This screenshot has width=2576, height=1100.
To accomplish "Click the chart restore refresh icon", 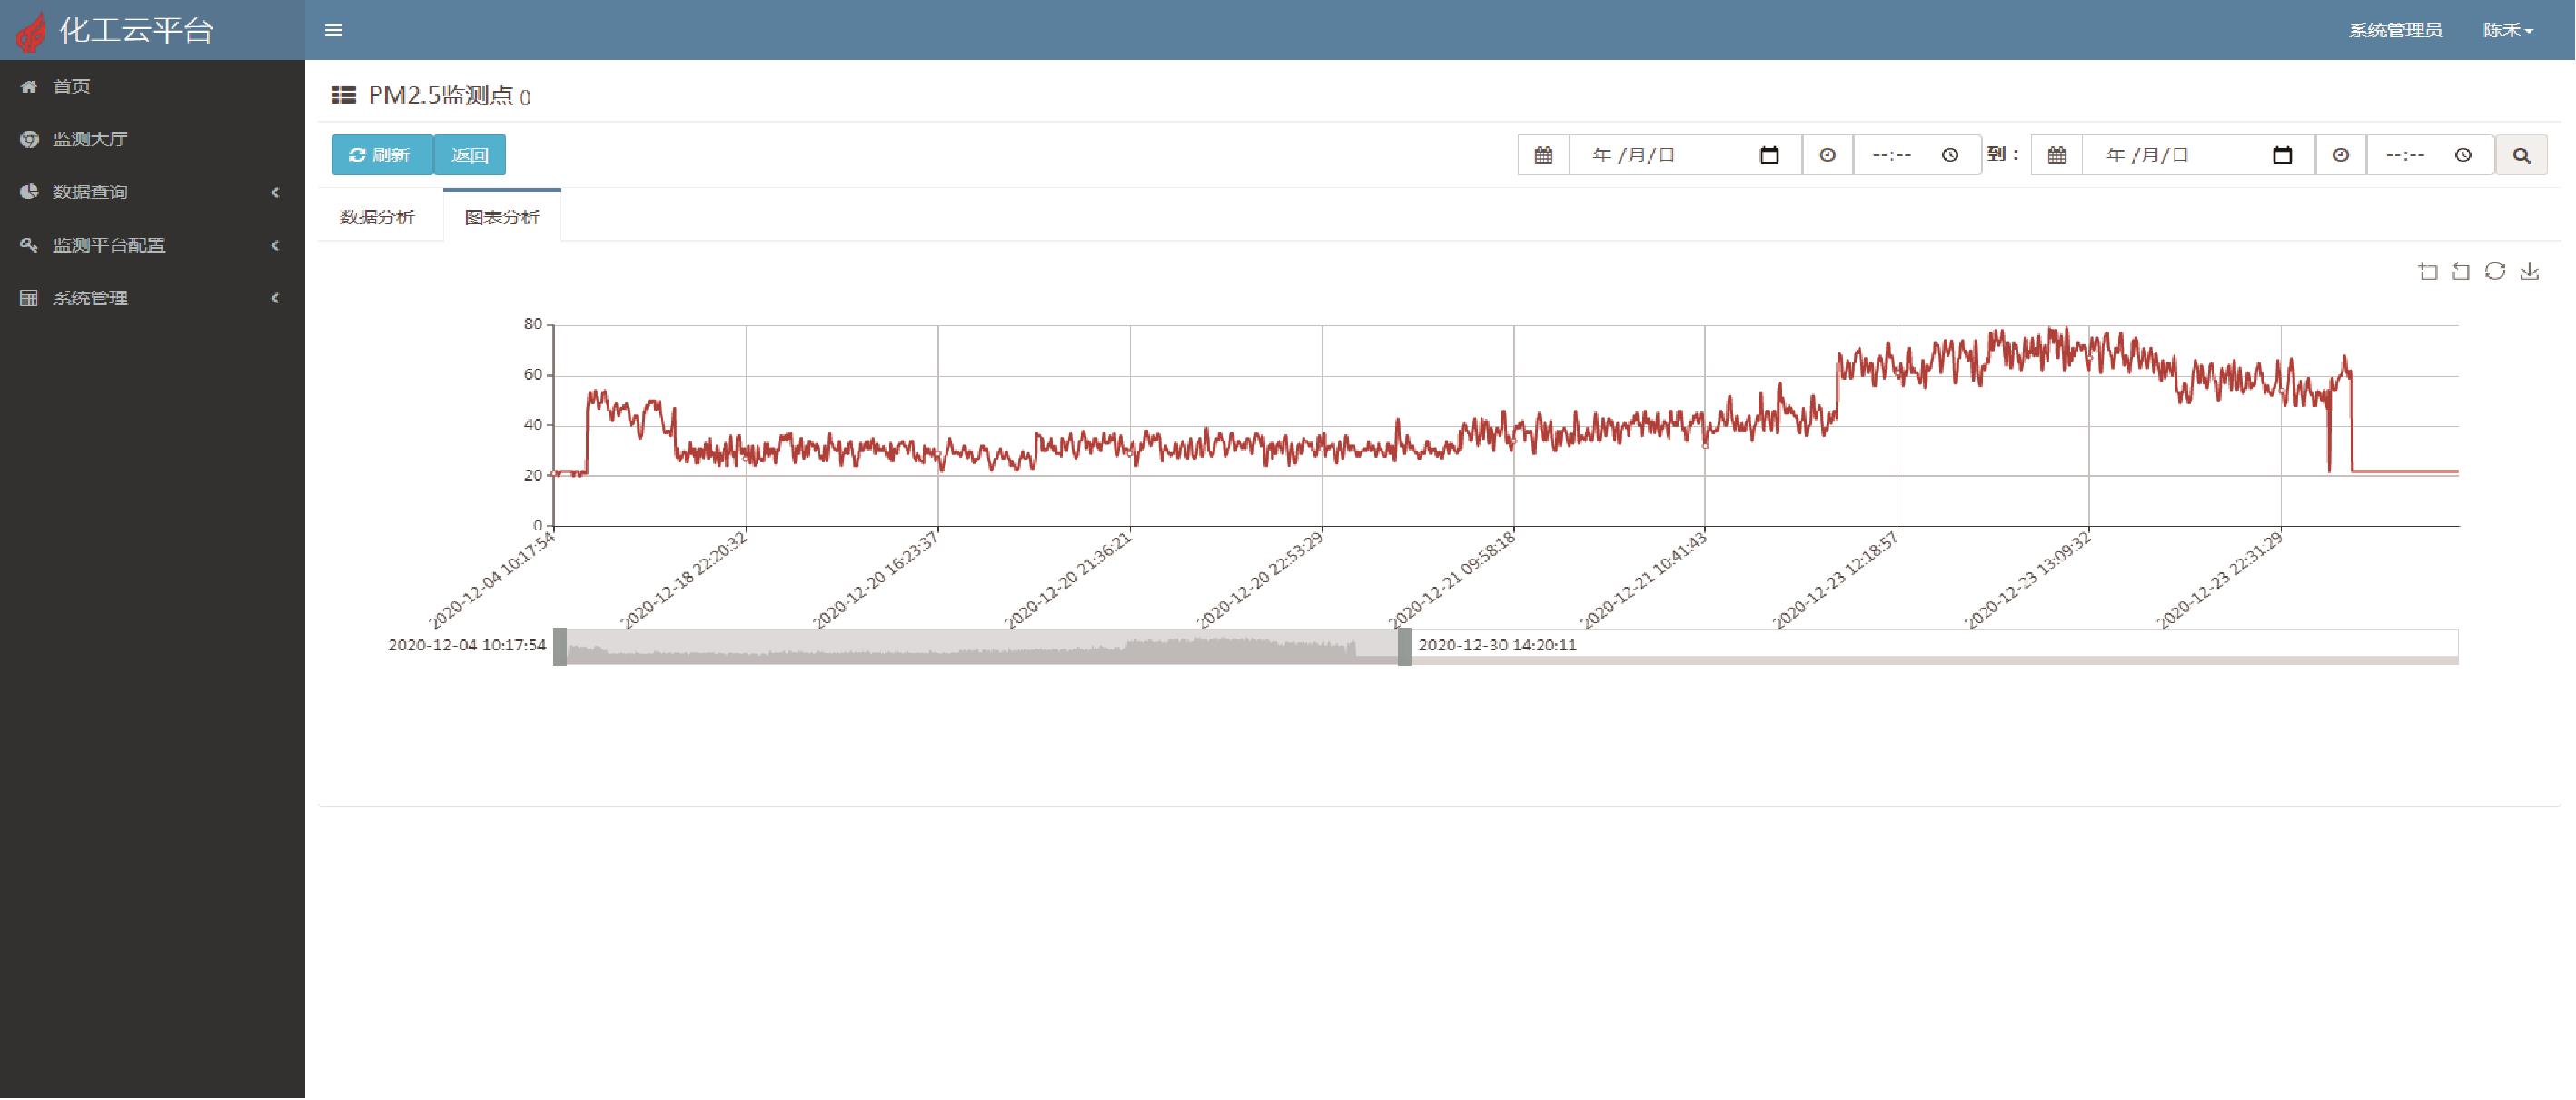I will click(x=2495, y=271).
